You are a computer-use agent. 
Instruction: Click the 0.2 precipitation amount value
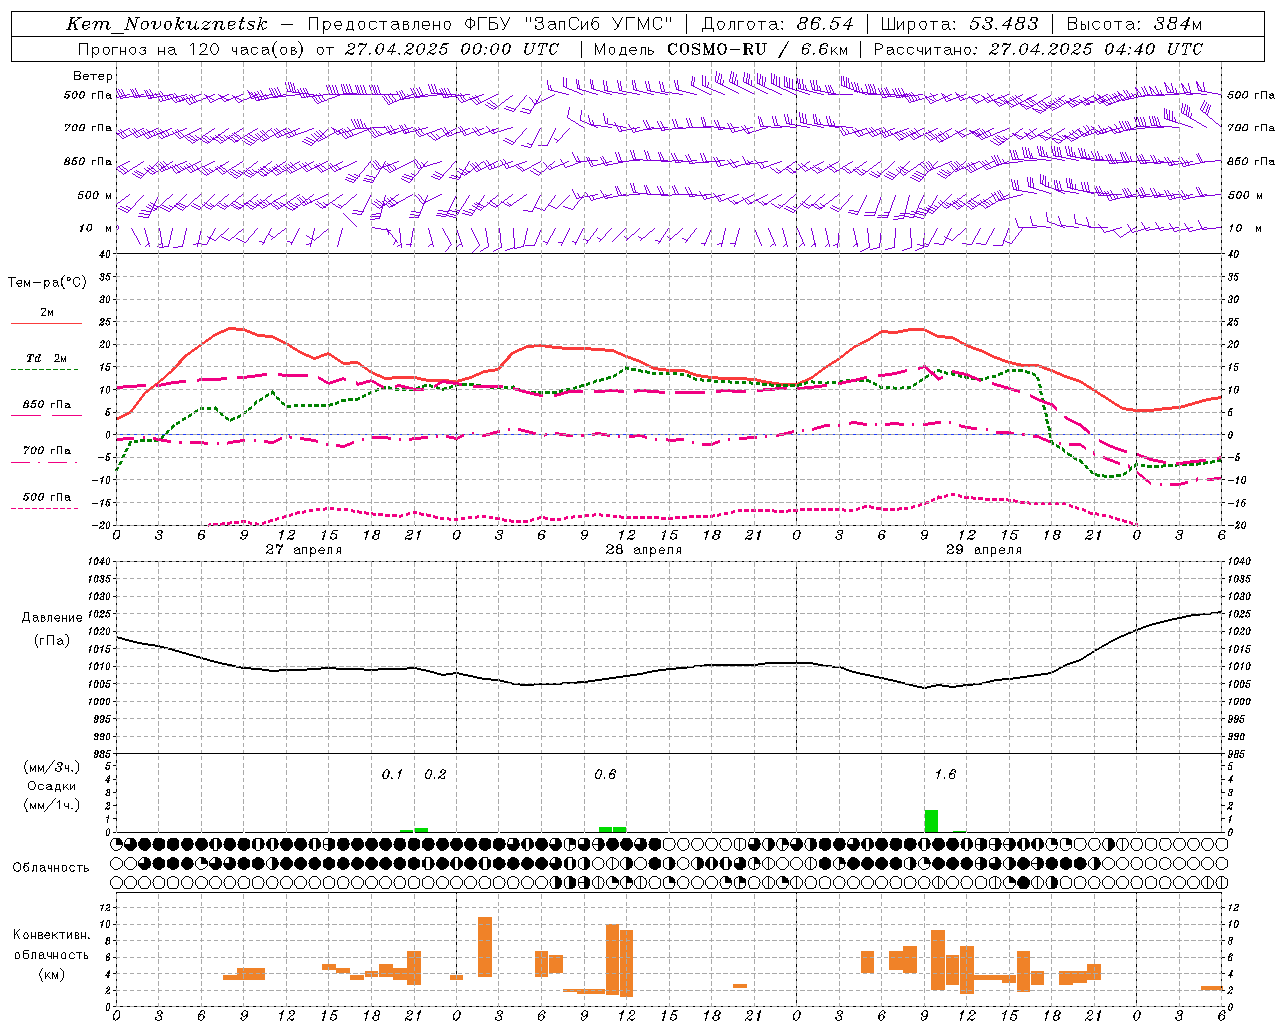pyautogui.click(x=435, y=775)
